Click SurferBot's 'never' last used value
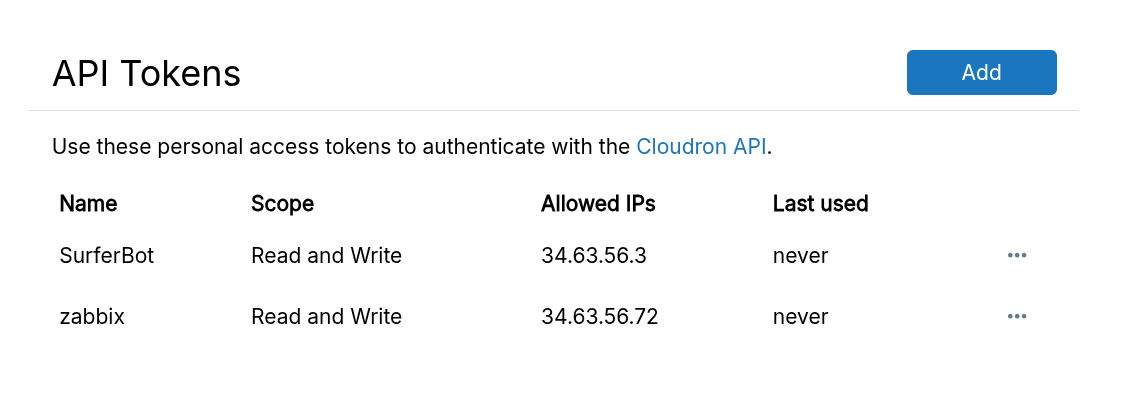 (x=800, y=255)
